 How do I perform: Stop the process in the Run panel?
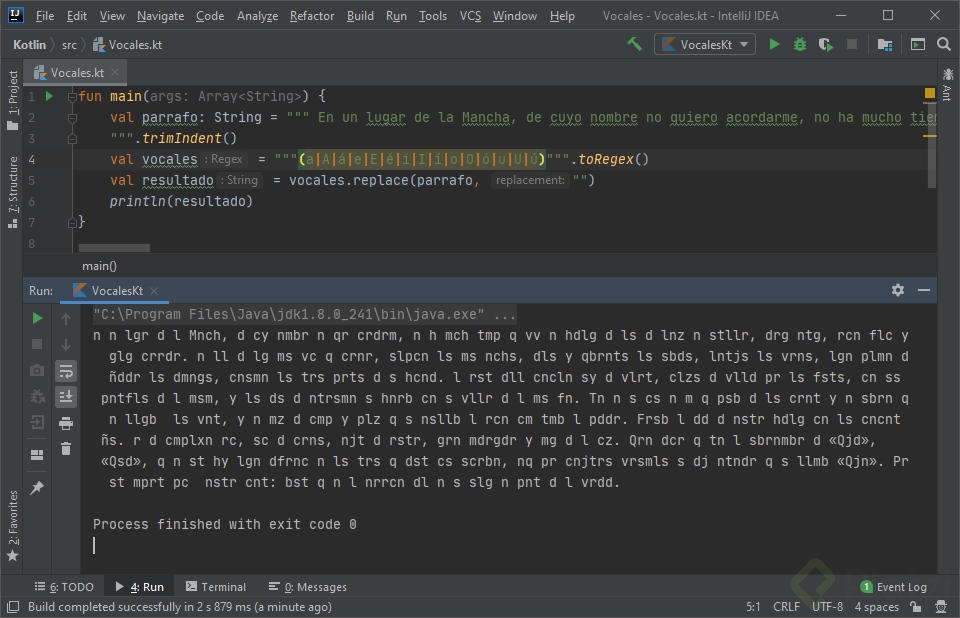37,344
